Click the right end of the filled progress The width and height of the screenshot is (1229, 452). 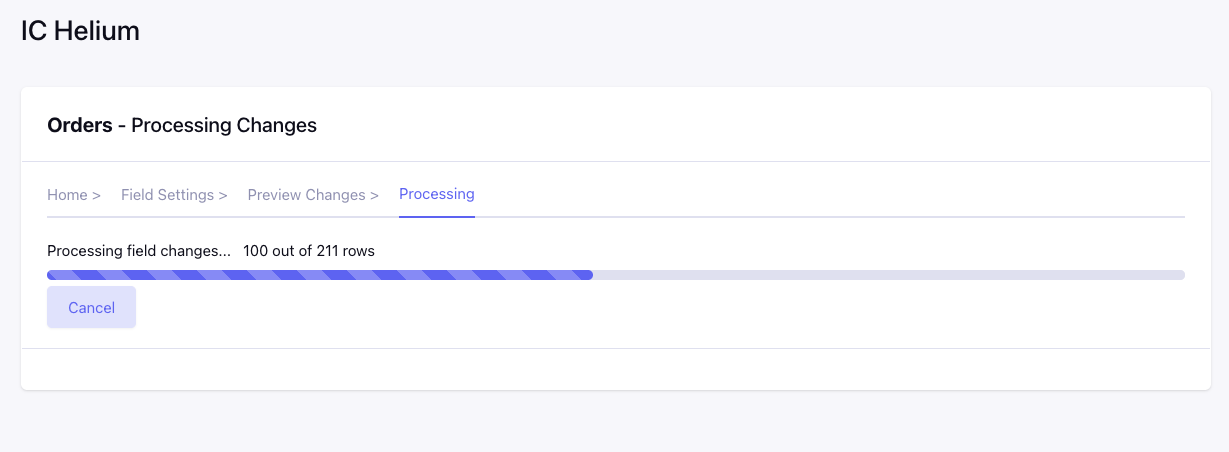588,274
